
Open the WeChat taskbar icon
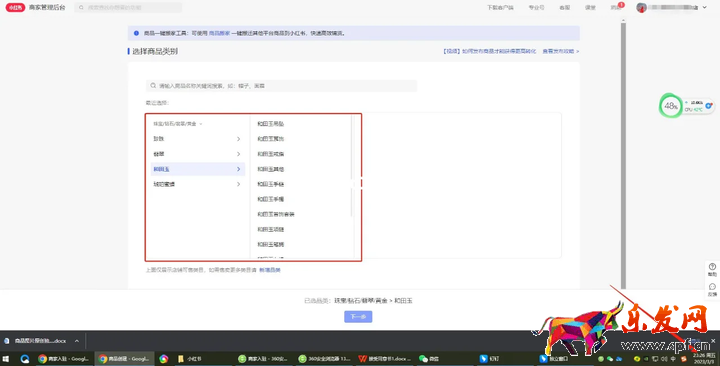[429, 359]
